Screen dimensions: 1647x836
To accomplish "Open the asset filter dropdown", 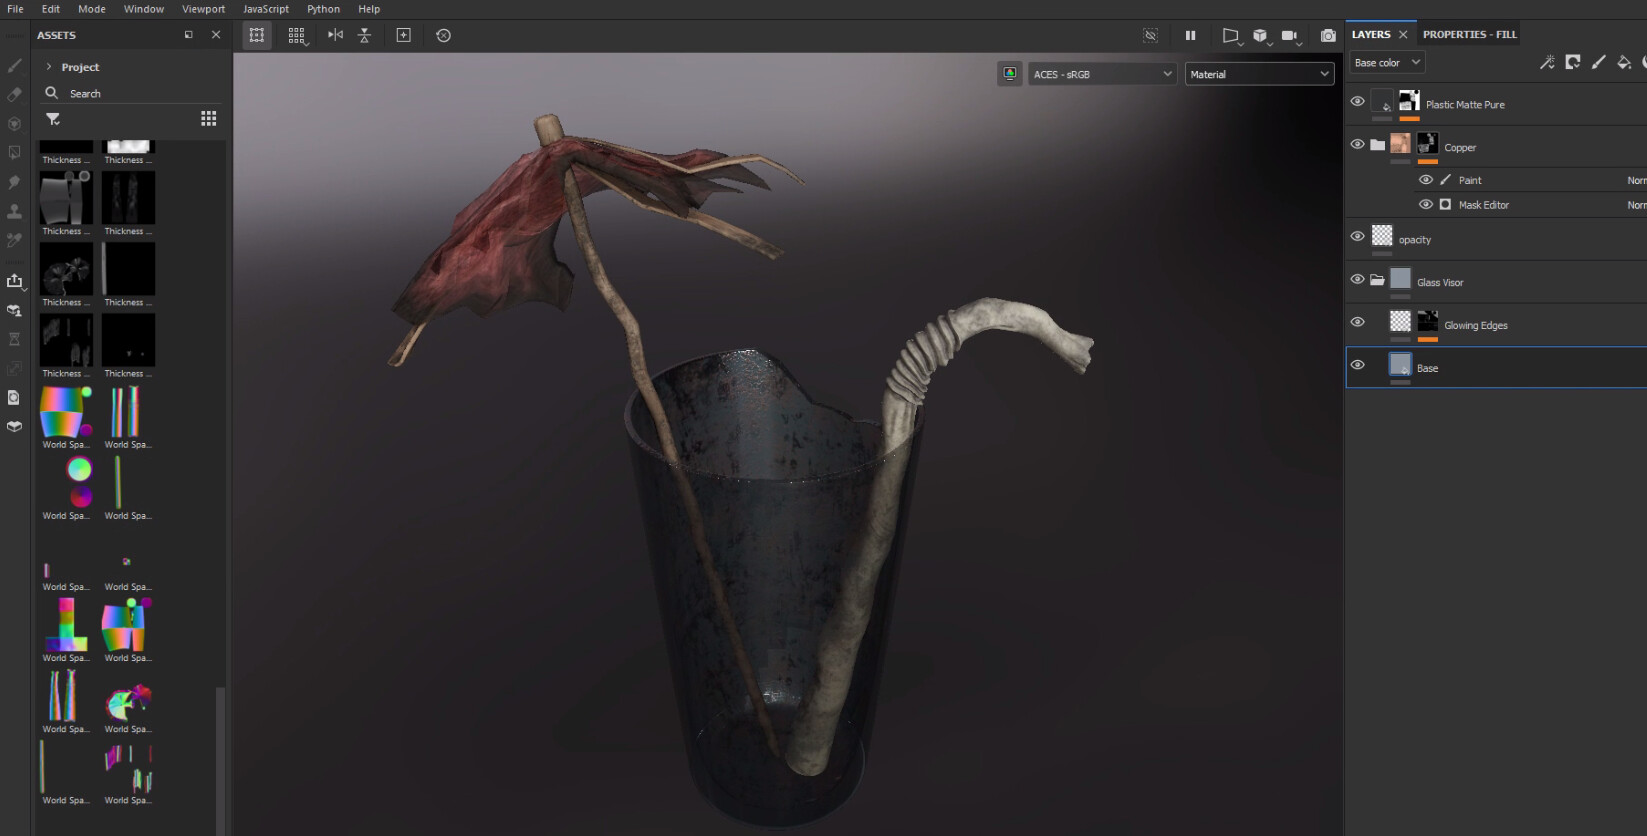I will [53, 119].
